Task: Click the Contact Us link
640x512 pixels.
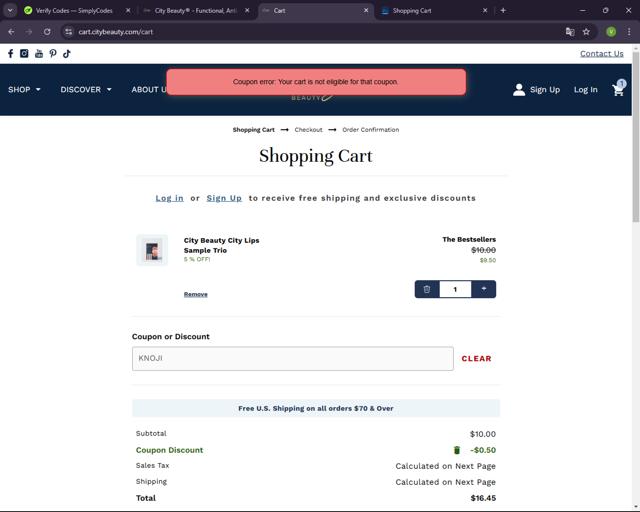Action: pos(602,53)
